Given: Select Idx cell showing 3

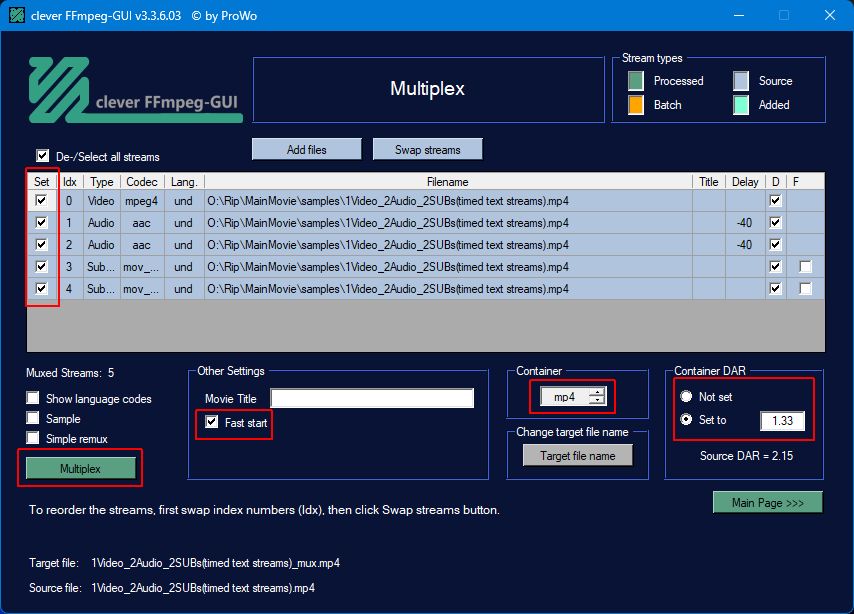Looking at the screenshot, I should (69, 266).
